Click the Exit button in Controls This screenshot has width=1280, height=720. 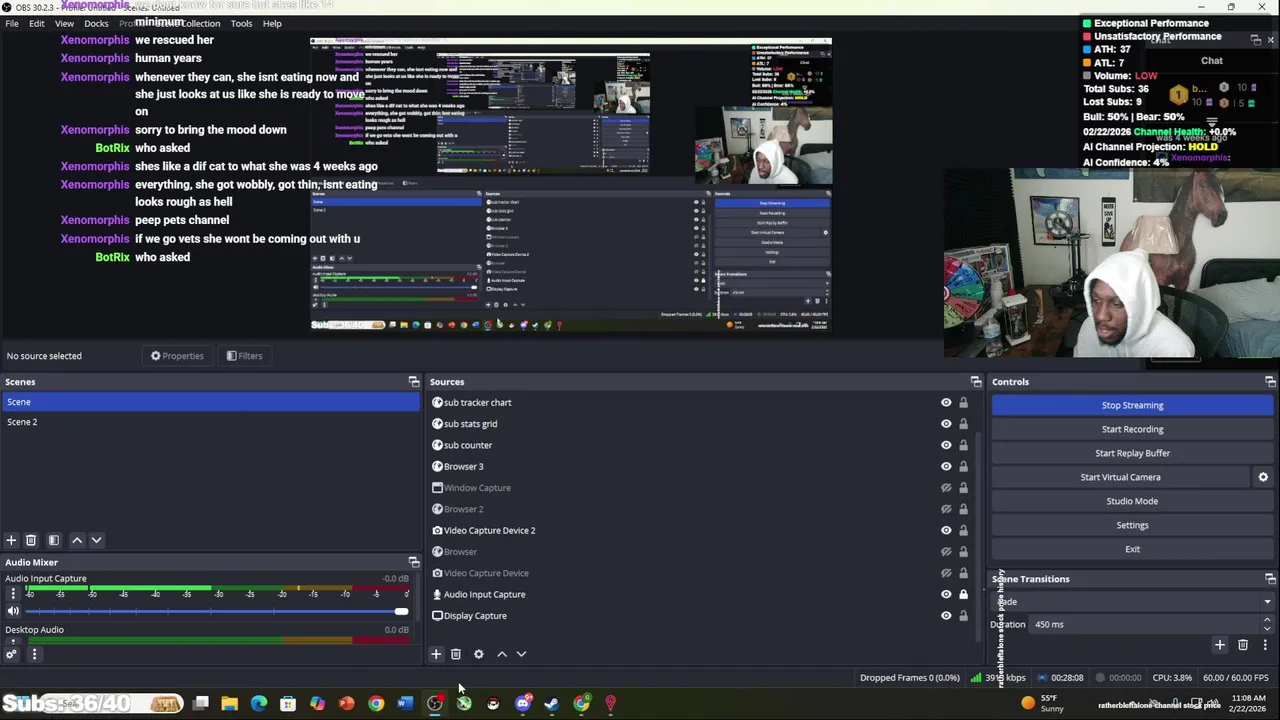pos(1133,549)
